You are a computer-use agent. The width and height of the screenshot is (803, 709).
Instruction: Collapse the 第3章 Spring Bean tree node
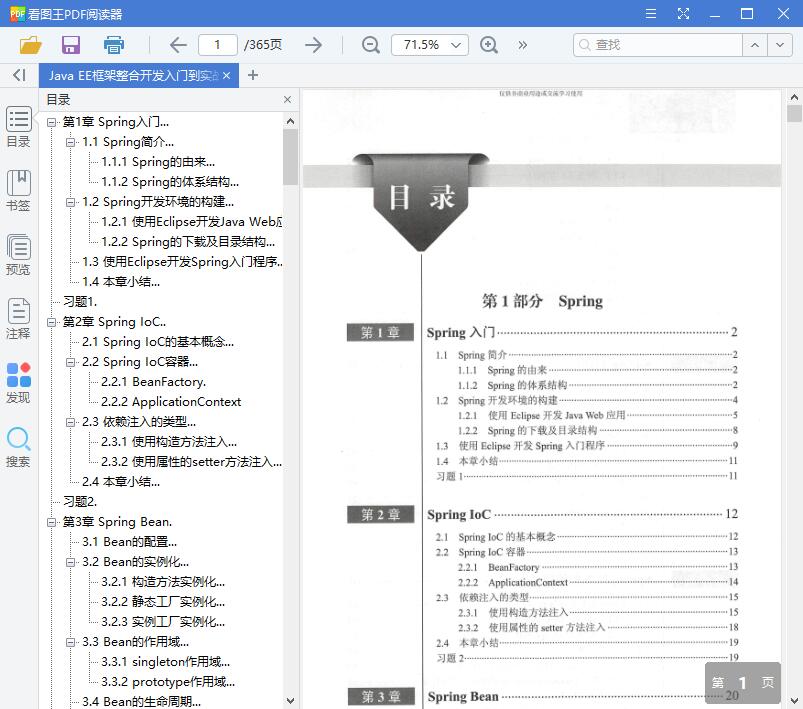coord(51,522)
